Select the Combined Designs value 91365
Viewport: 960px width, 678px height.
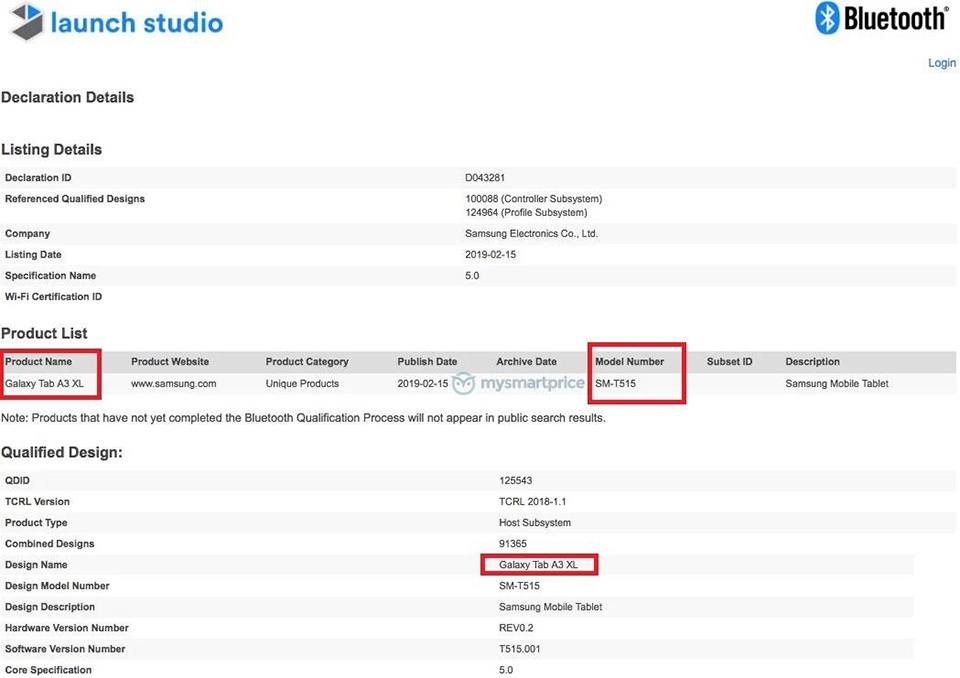click(x=512, y=543)
